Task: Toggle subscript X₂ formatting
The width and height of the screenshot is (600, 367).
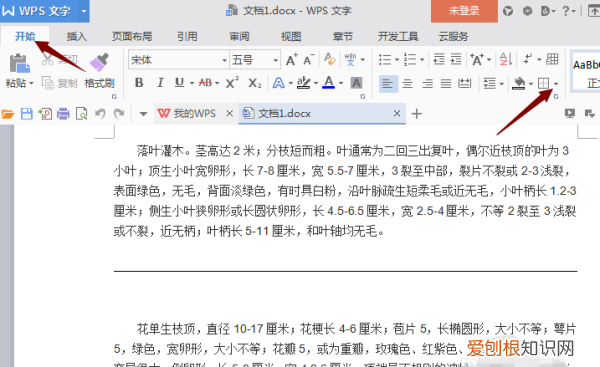Action: click(x=254, y=83)
